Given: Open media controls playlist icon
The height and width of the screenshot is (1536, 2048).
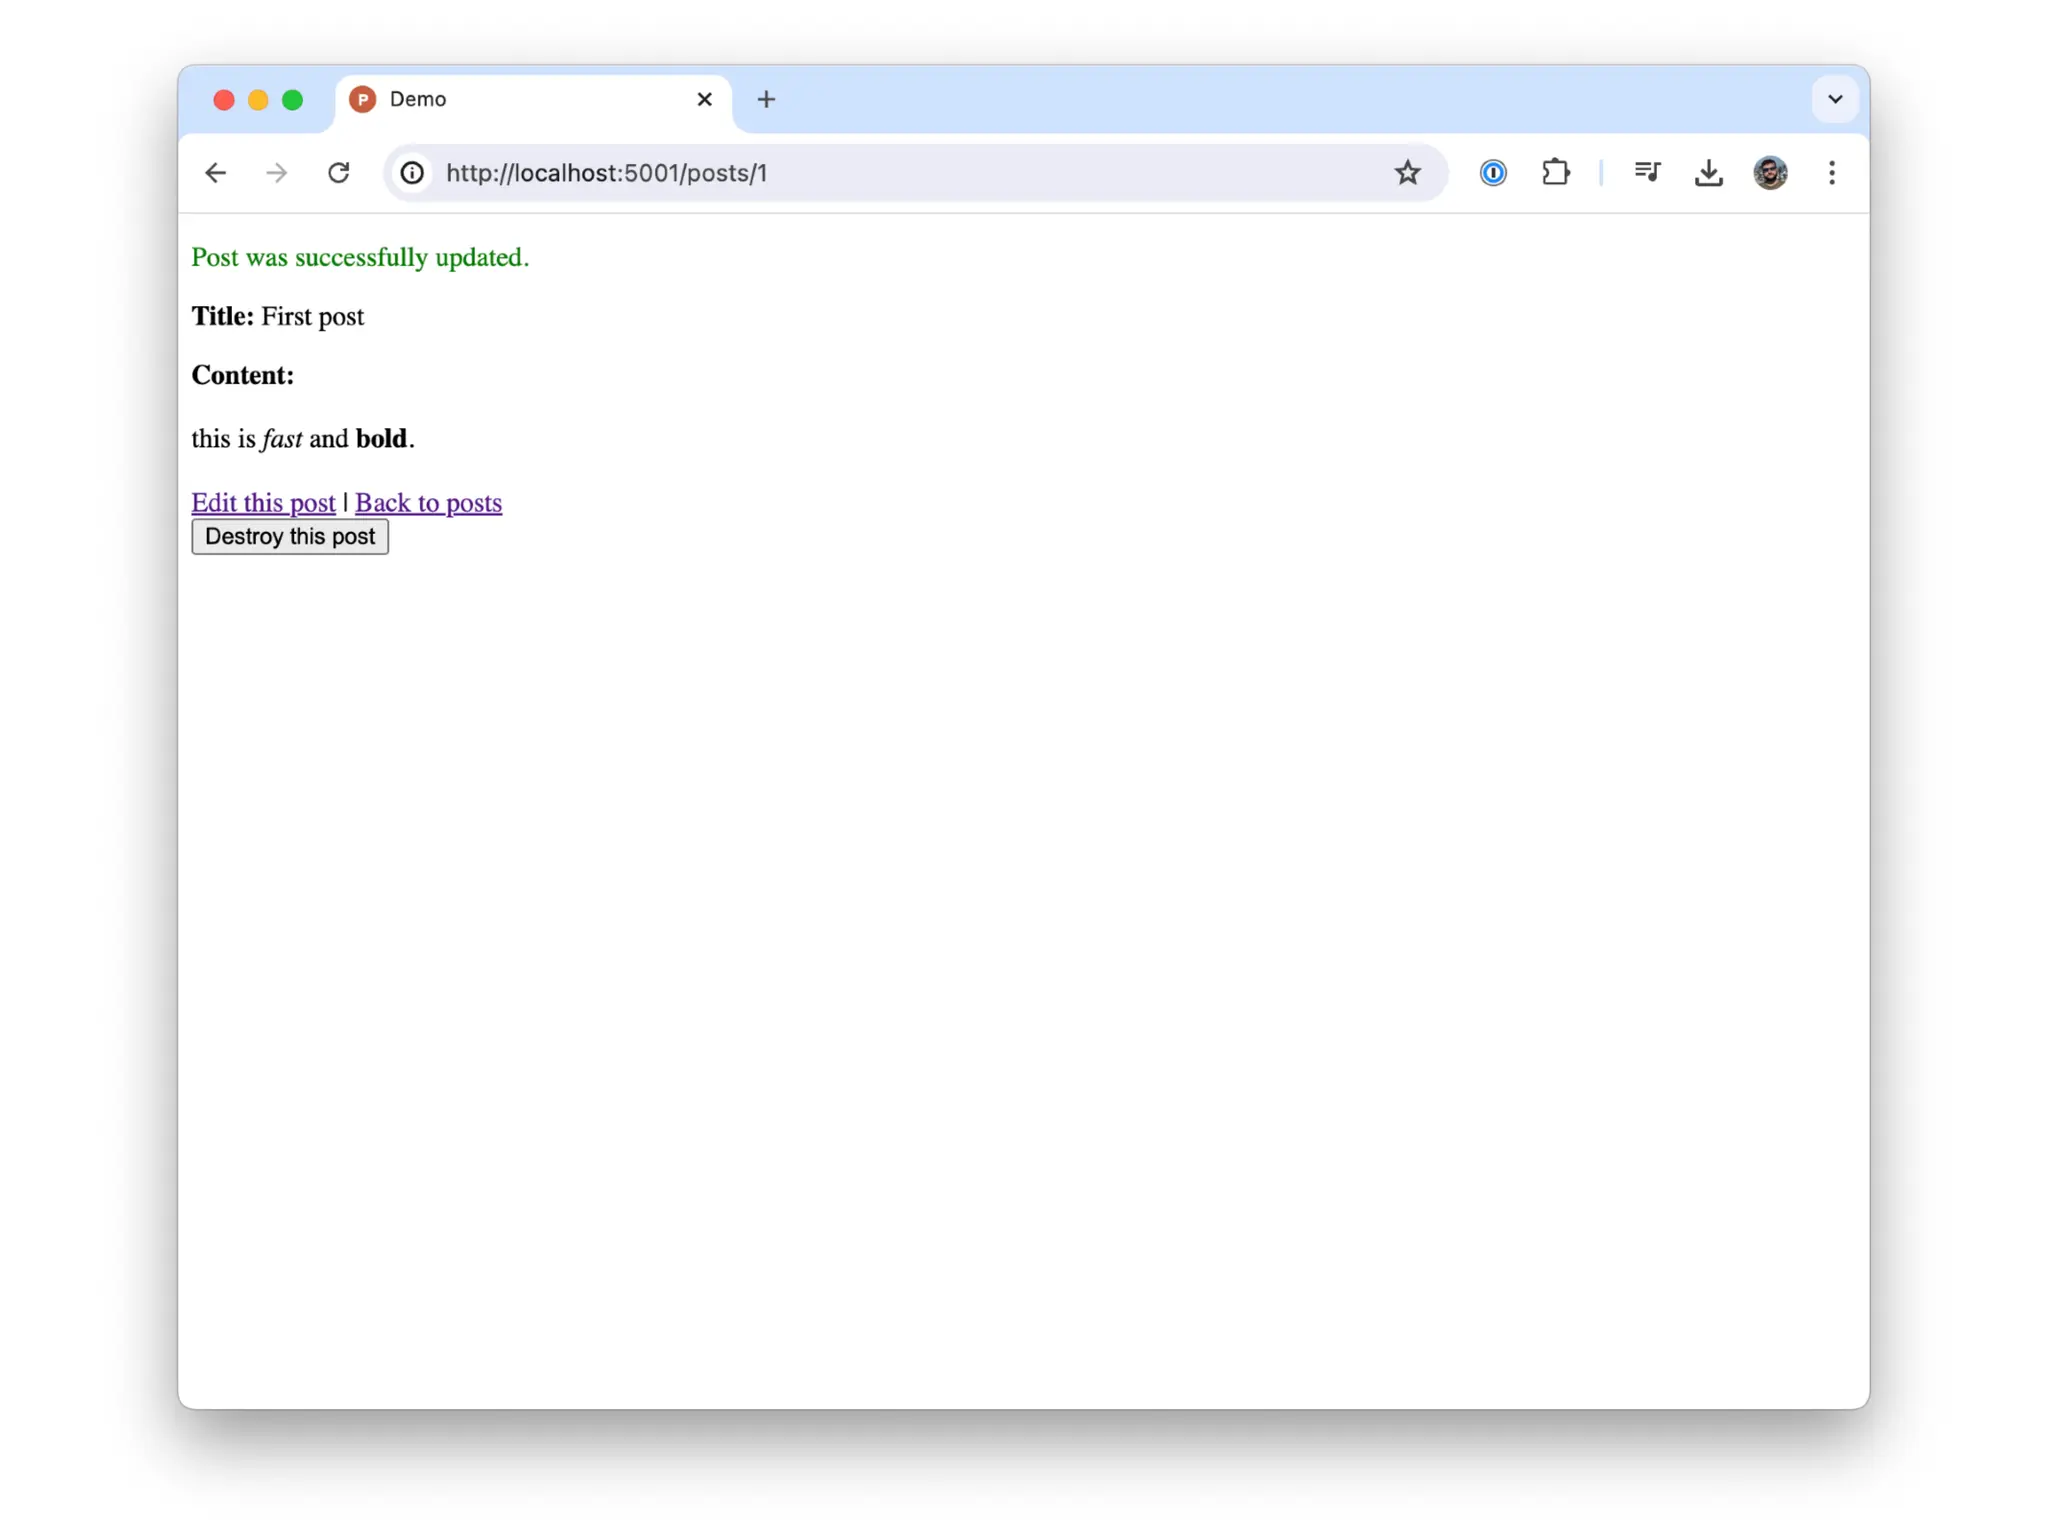Looking at the screenshot, I should click(1647, 173).
